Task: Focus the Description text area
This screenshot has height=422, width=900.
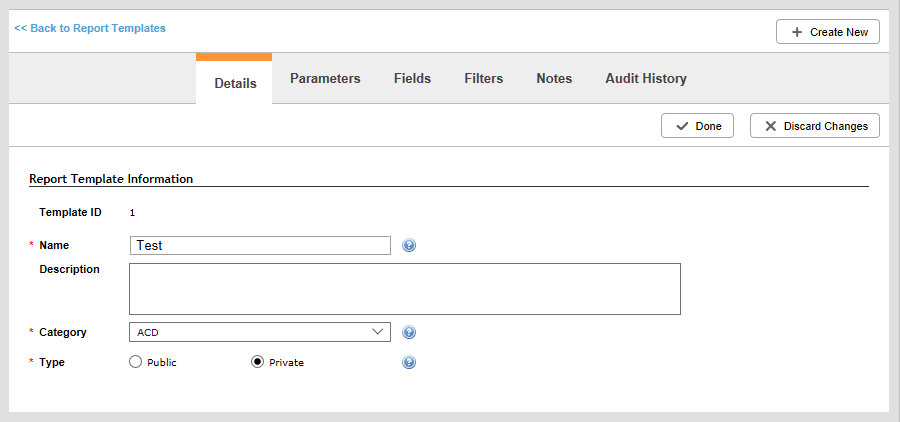Action: 405,289
